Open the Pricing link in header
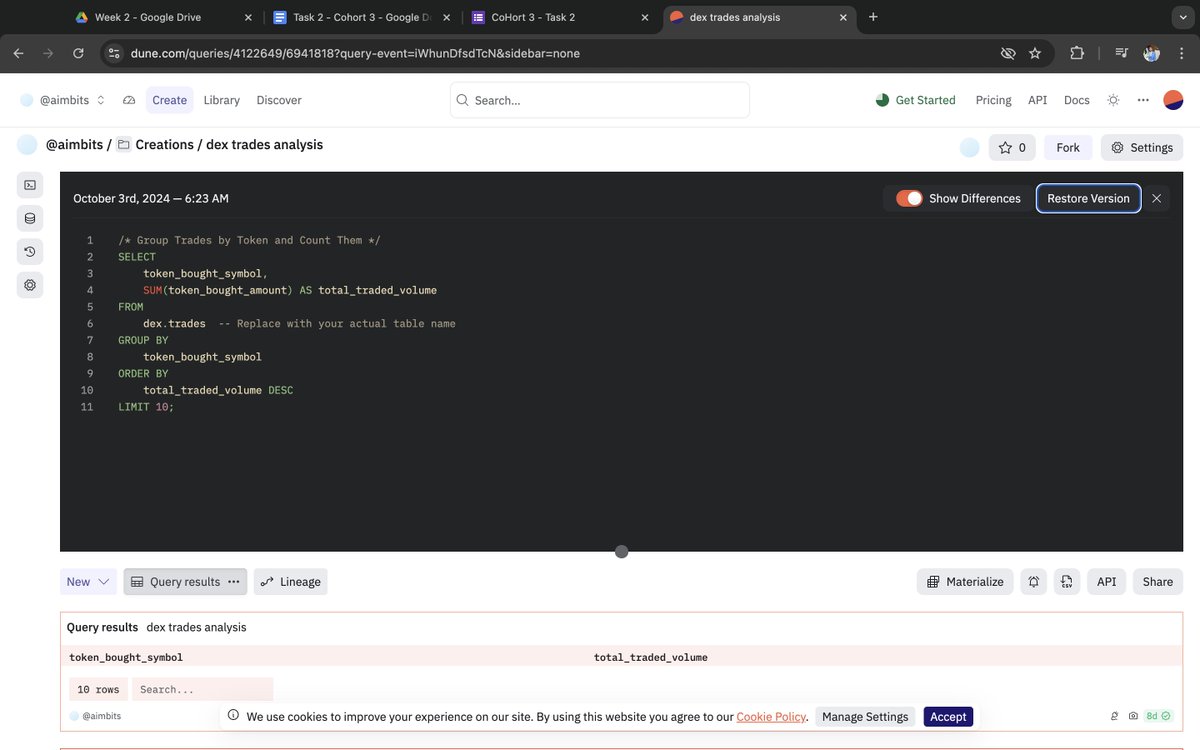This screenshot has width=1200, height=750. tap(993, 100)
